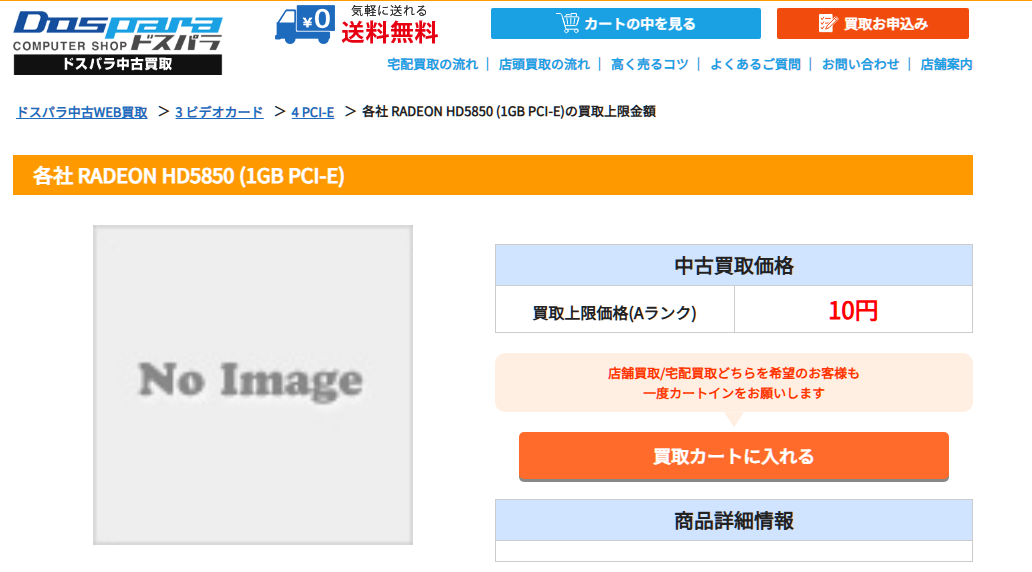Go to 3 ビデオカード breadcrumb
1032x572 pixels.
click(219, 112)
